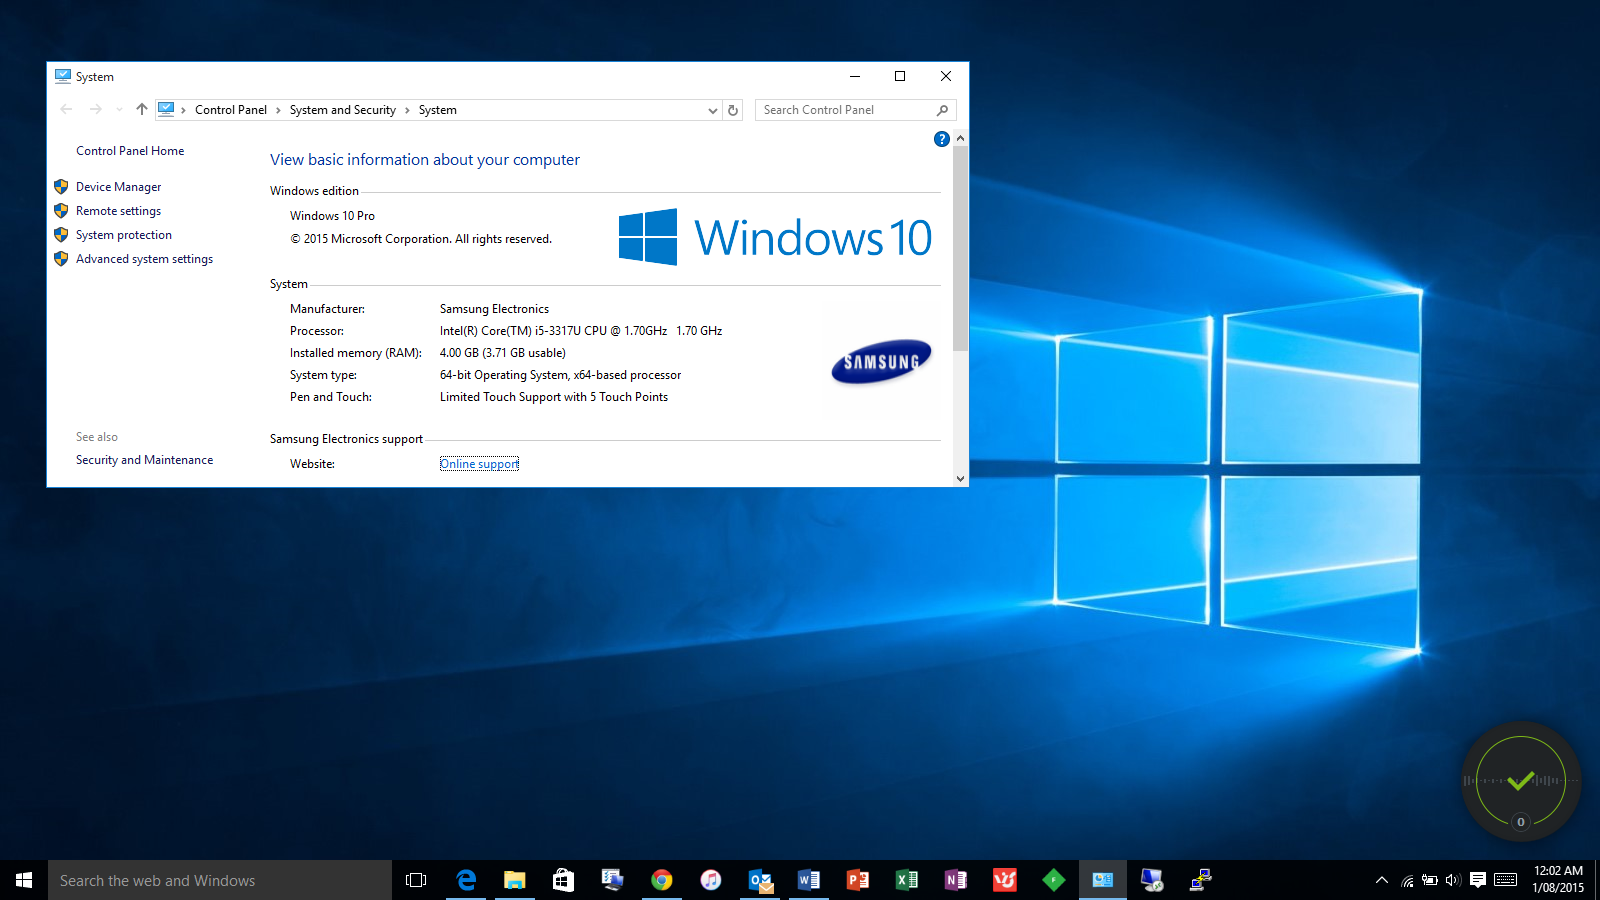1600x900 pixels.
Task: Launch Google Chrome from the taskbar
Action: click(661, 880)
